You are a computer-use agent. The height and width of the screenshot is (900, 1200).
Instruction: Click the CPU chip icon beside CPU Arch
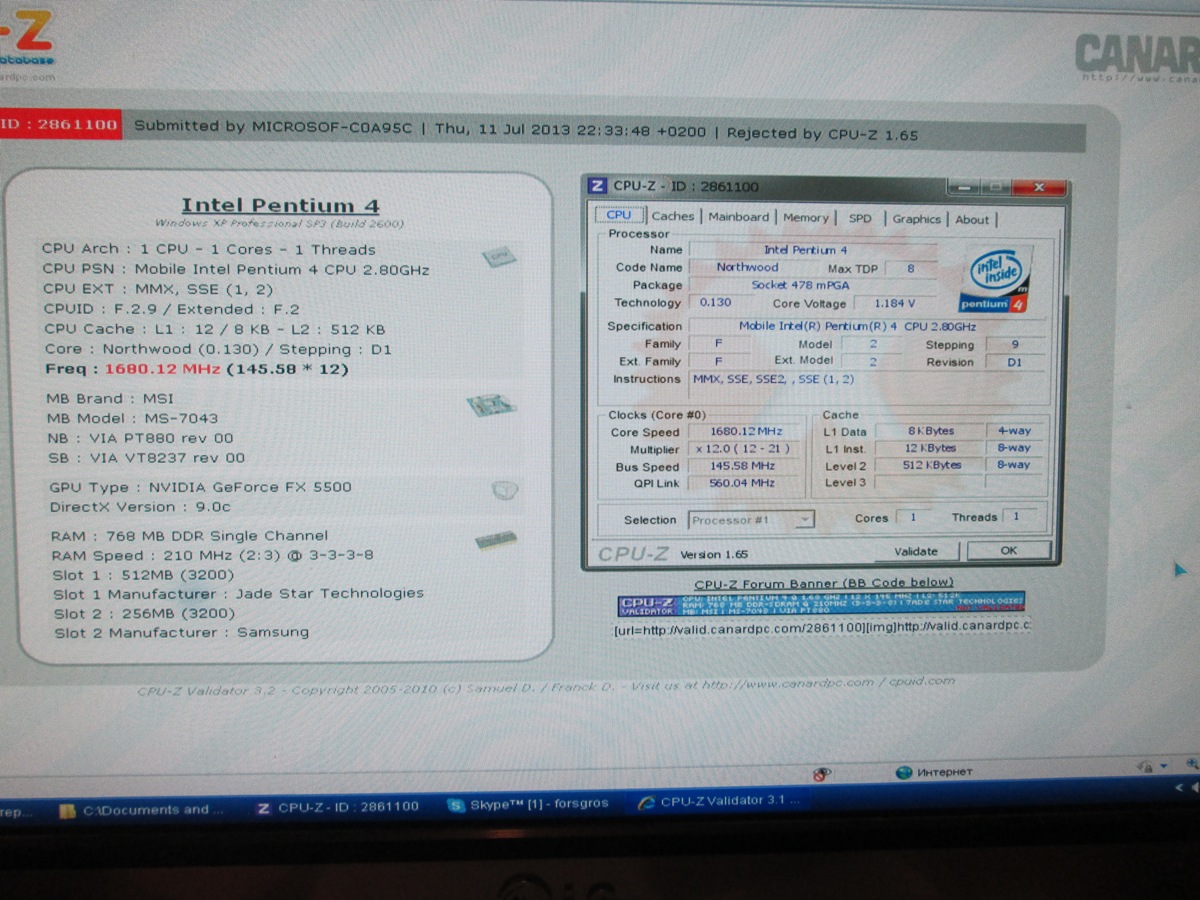tap(500, 257)
